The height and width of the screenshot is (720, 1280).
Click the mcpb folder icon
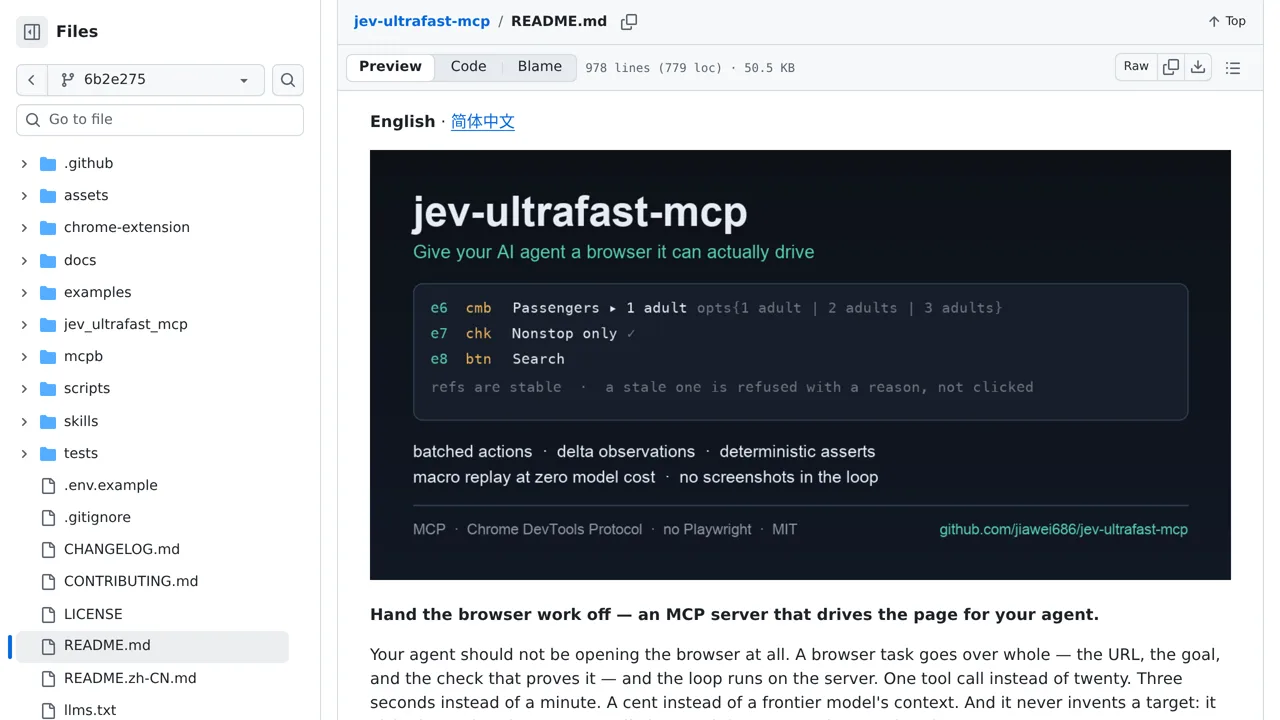[48, 357]
